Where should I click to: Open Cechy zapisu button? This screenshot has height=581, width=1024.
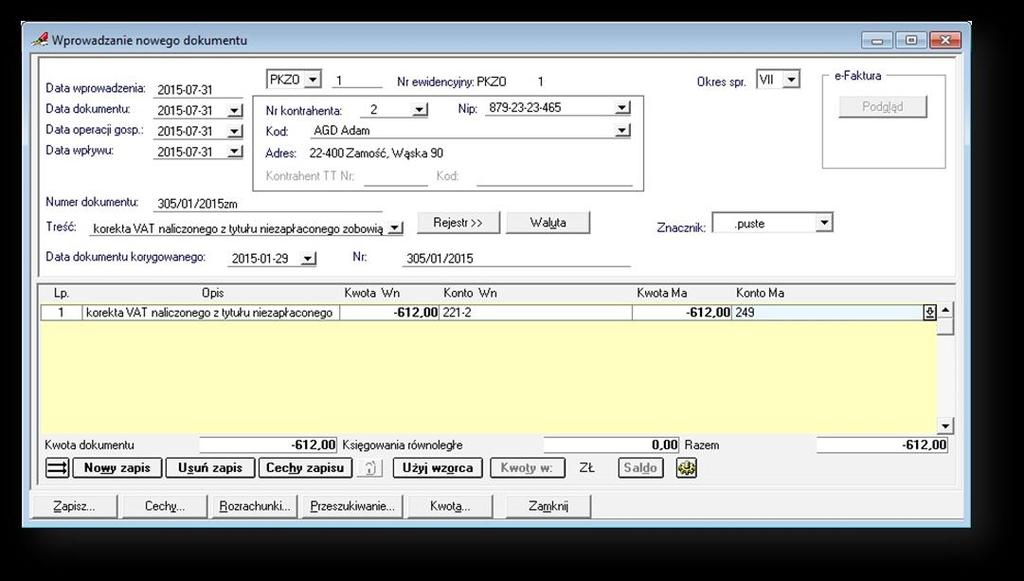tap(305, 468)
